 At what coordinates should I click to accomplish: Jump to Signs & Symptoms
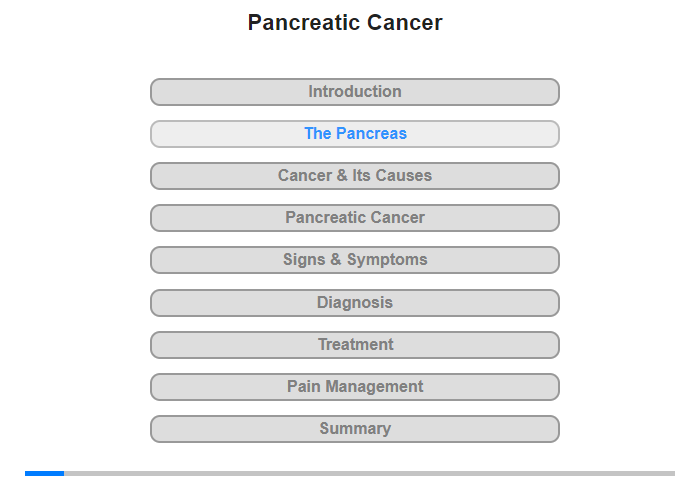354,260
